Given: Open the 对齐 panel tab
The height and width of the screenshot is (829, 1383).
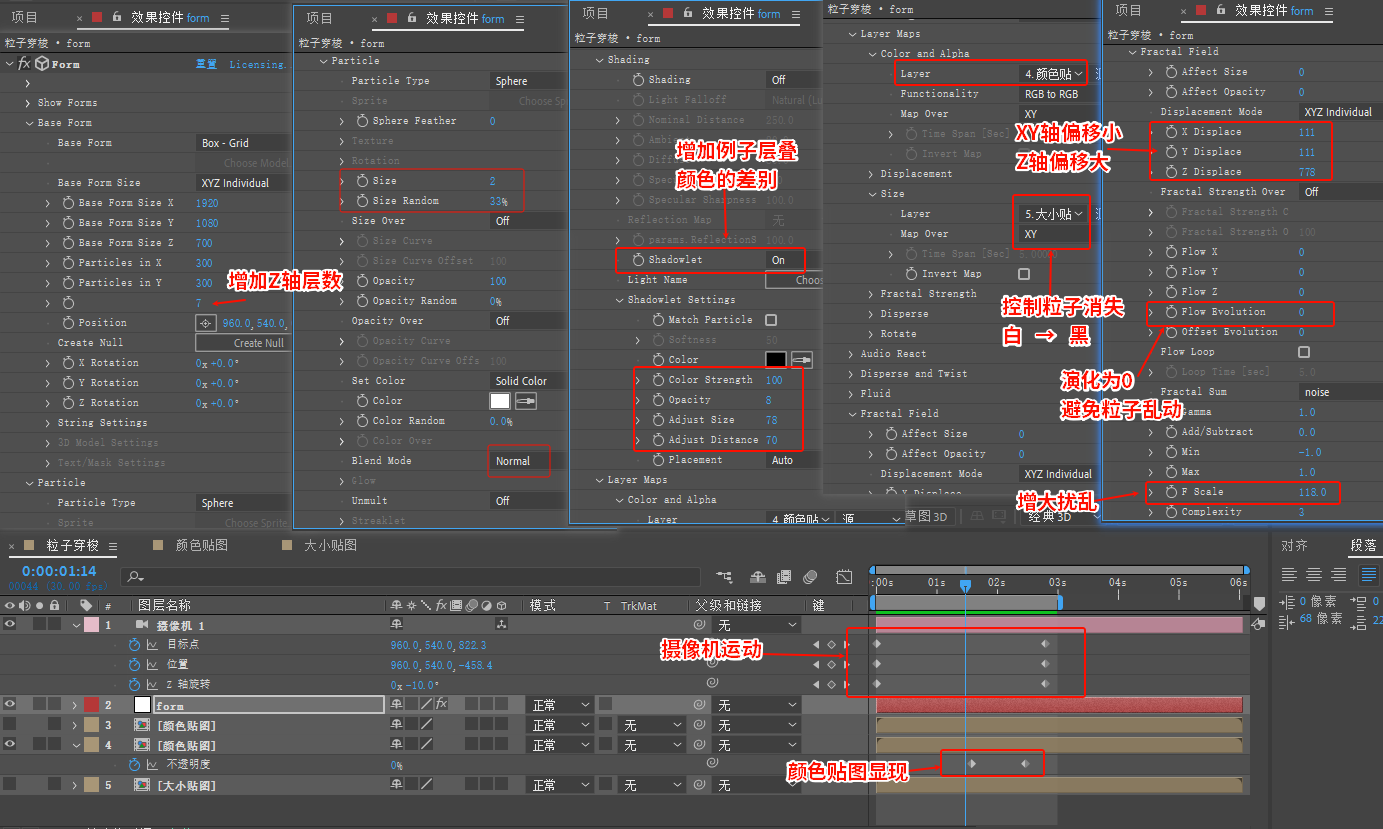Looking at the screenshot, I should click(x=1294, y=545).
